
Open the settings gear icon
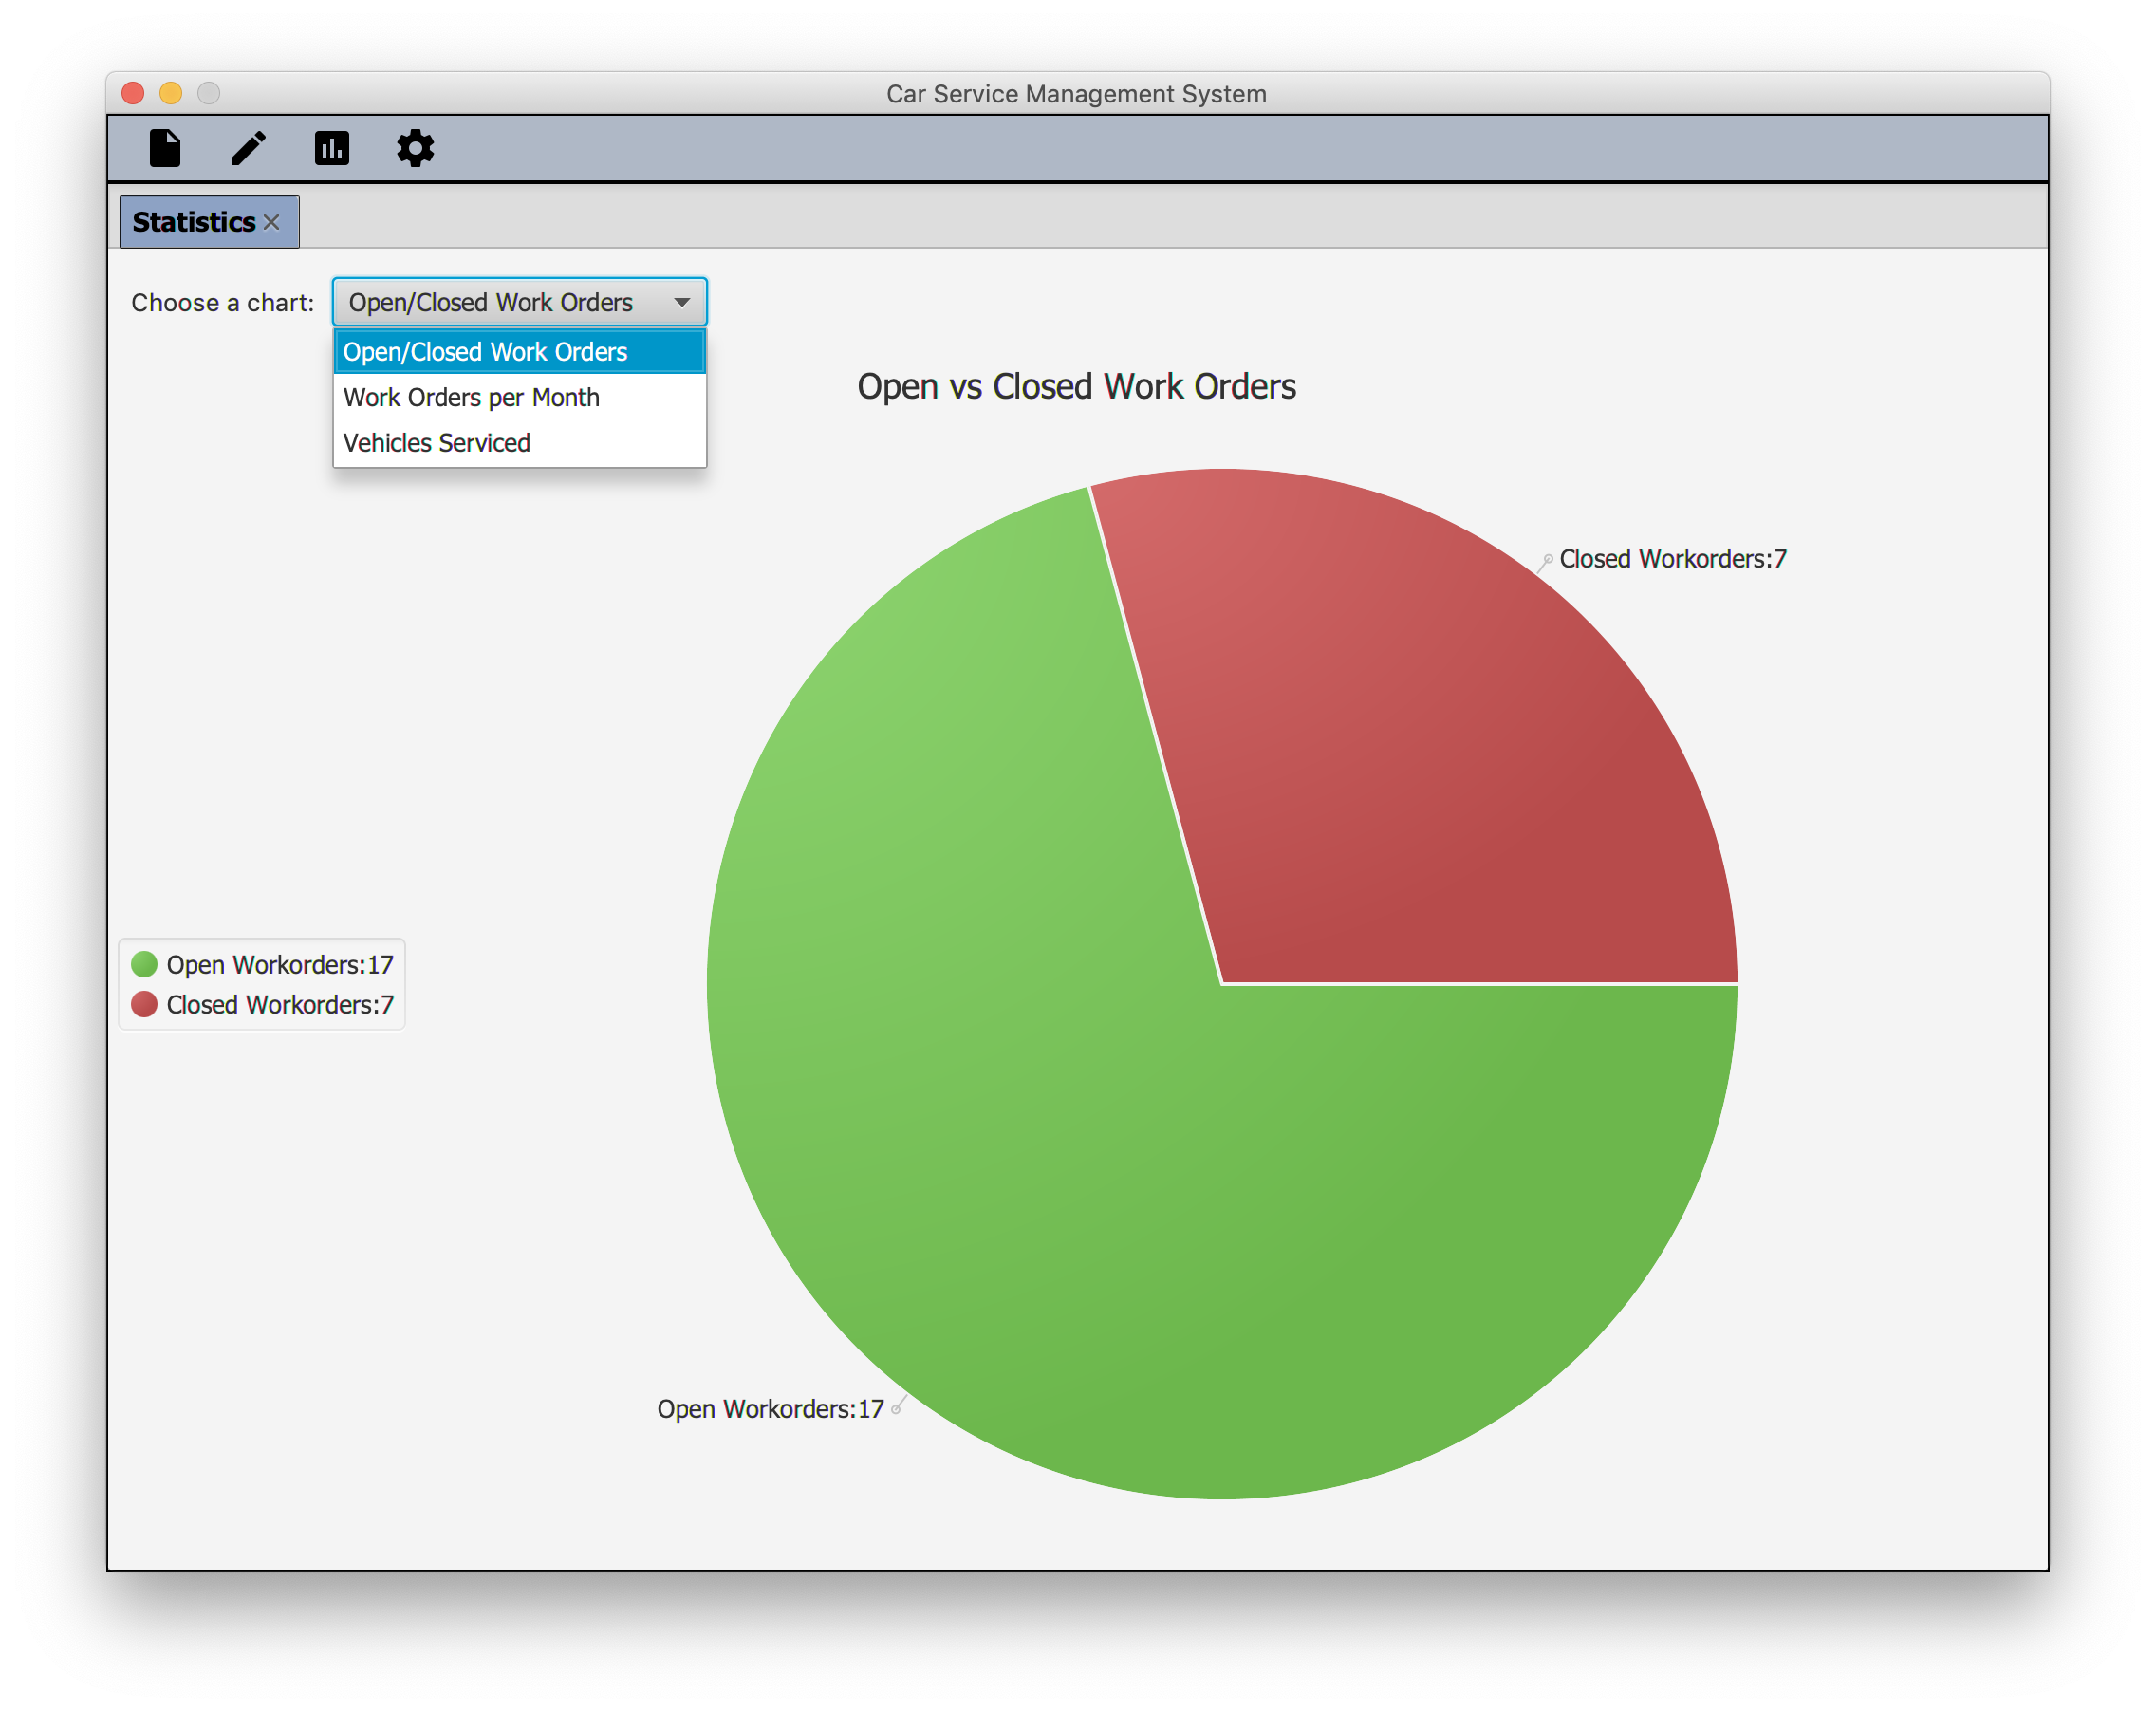(x=415, y=148)
